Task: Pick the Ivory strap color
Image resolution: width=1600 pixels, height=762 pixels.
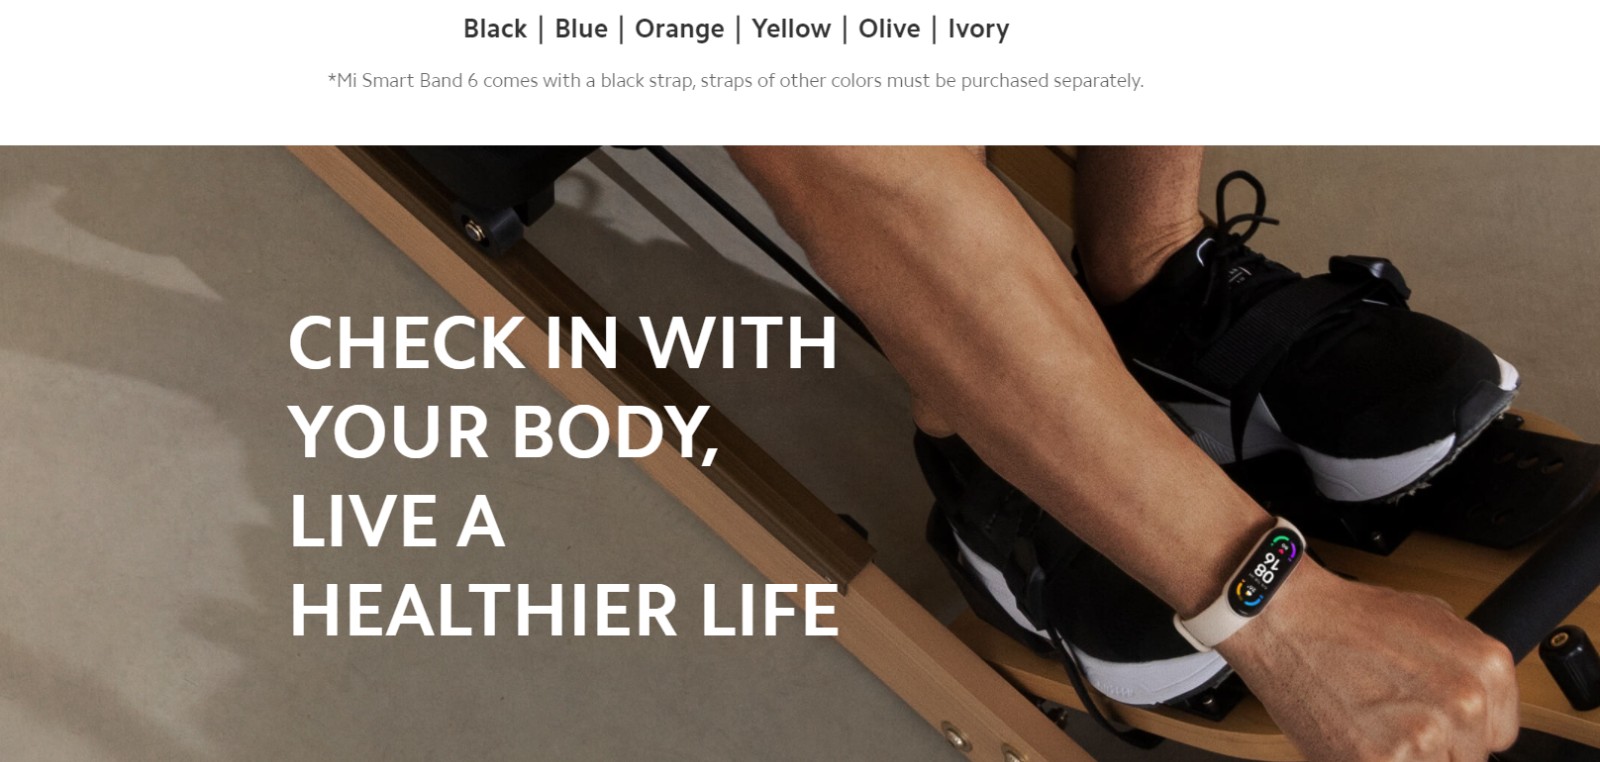Action: tap(978, 30)
